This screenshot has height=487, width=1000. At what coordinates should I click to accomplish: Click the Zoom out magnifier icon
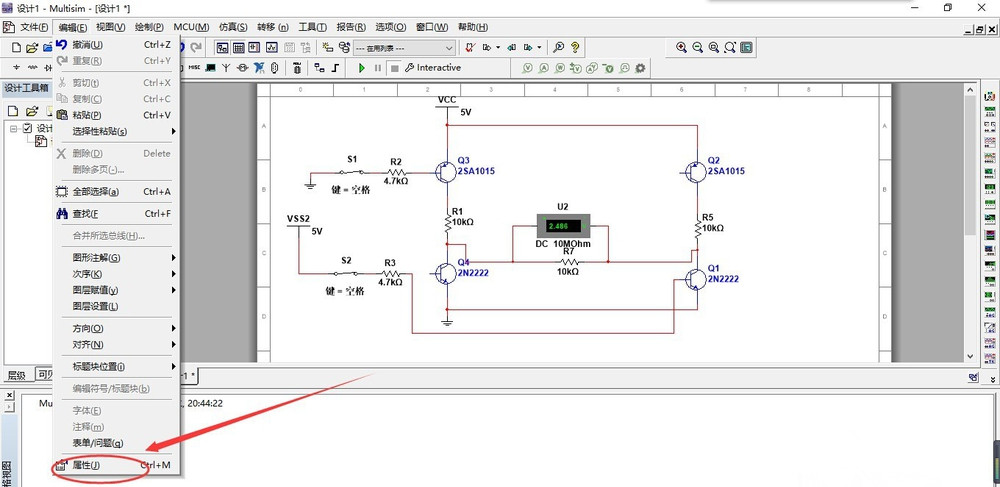698,47
